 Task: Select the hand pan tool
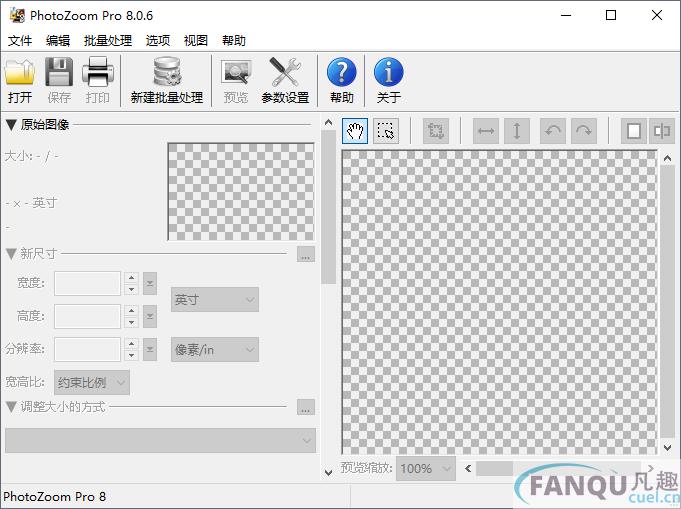tap(355, 131)
